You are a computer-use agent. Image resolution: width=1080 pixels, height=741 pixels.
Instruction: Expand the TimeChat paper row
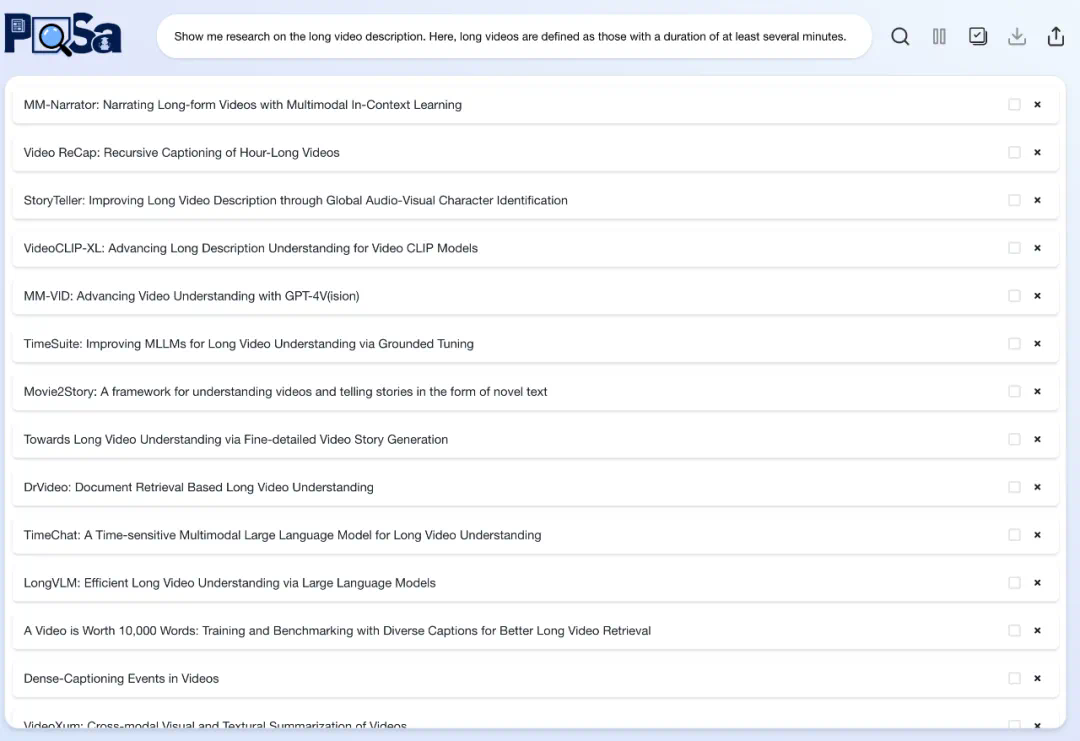tap(282, 535)
